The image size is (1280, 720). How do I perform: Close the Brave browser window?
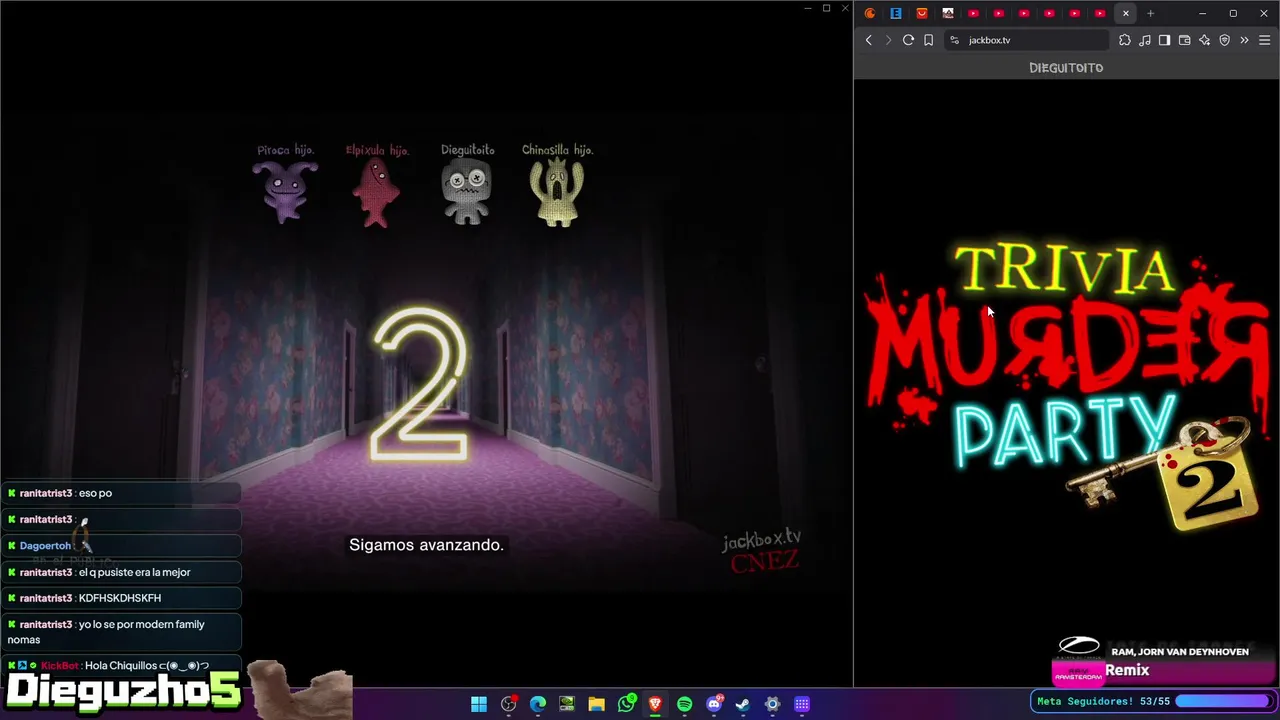point(1262,13)
